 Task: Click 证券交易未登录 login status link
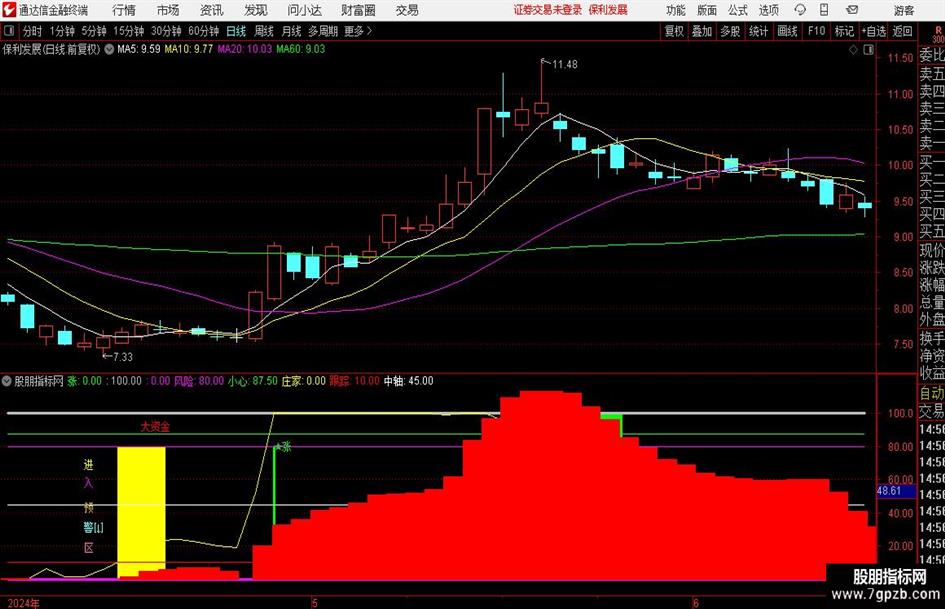(548, 10)
